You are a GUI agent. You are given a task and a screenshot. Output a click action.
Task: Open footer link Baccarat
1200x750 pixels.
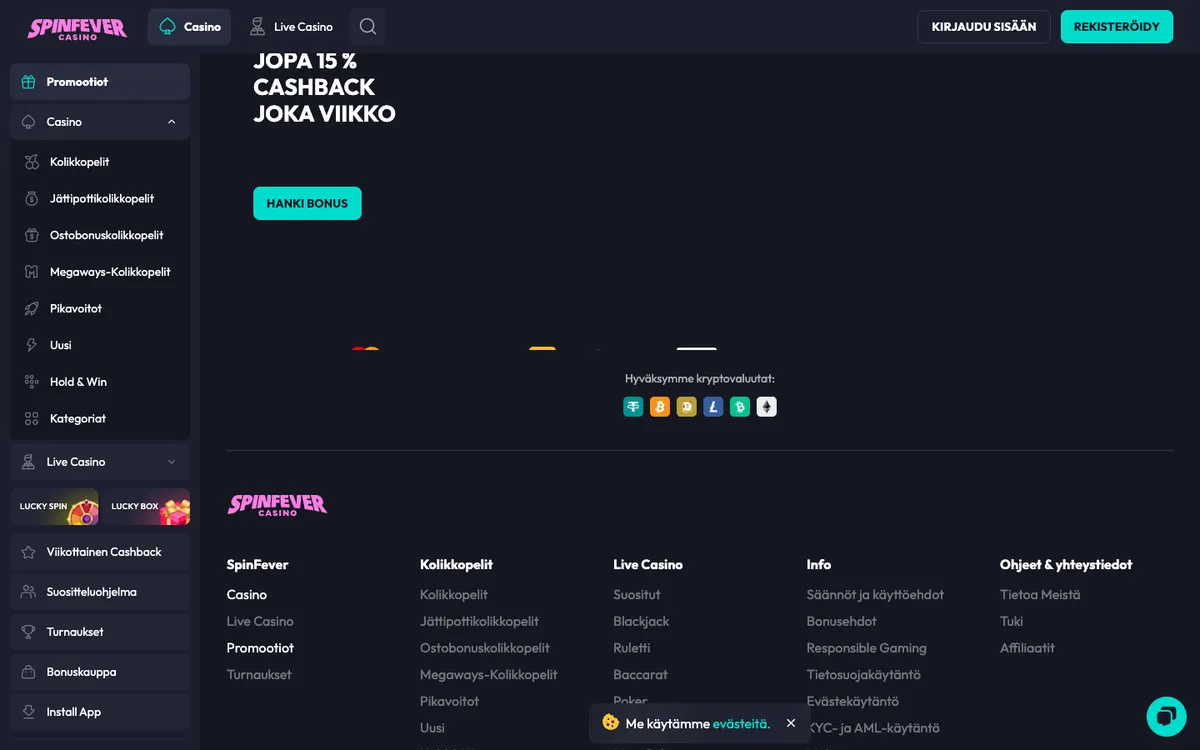coord(640,675)
